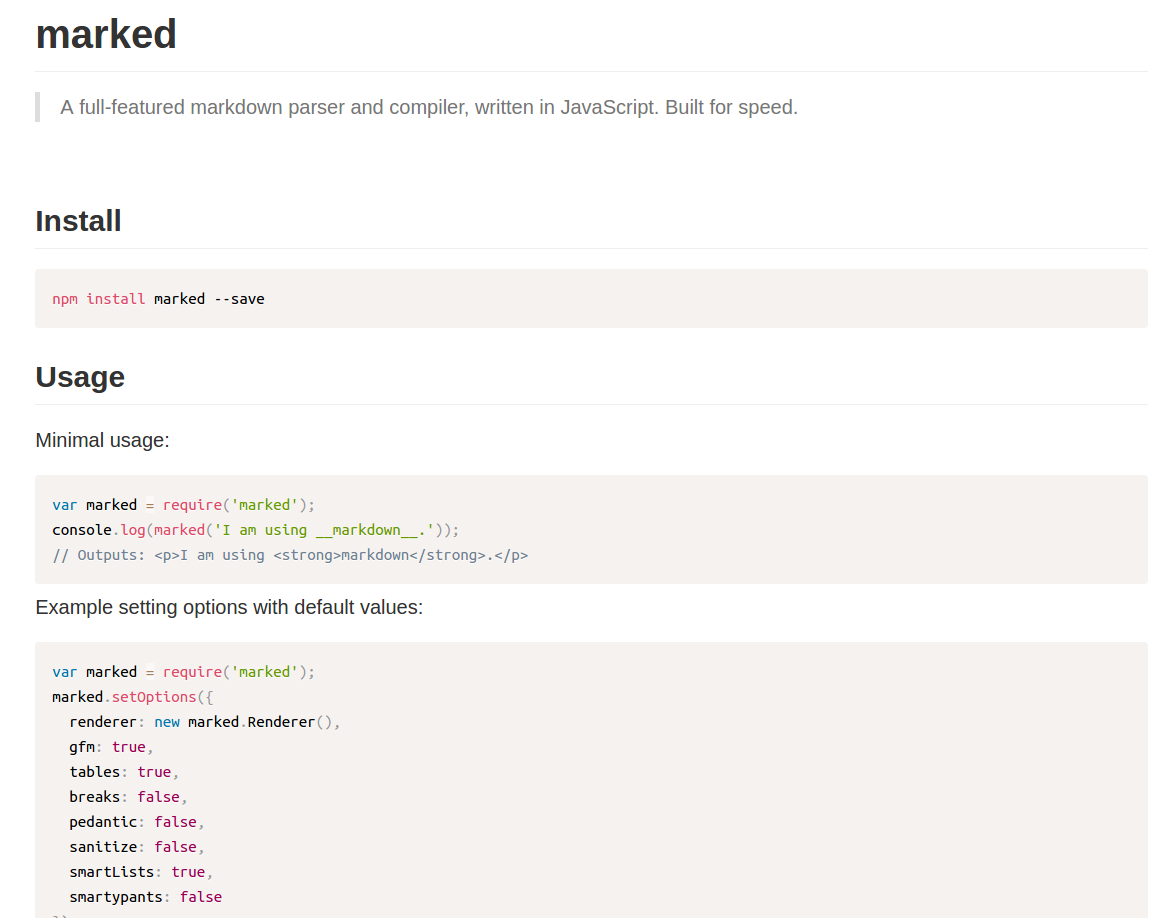
Task: Click the 'renderer: new marked.Renderer(),' line
Action: (205, 722)
